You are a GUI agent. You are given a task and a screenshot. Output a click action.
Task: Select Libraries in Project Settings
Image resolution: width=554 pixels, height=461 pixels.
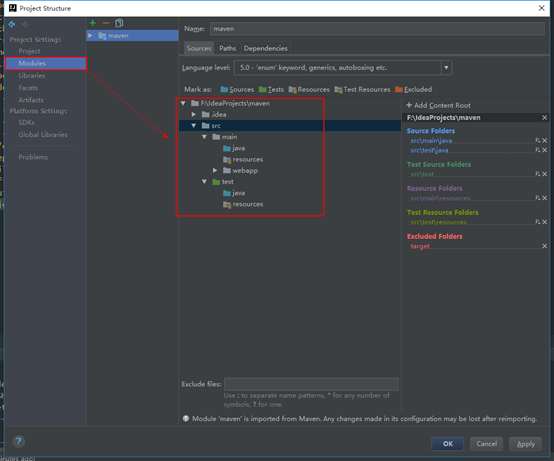click(32, 76)
